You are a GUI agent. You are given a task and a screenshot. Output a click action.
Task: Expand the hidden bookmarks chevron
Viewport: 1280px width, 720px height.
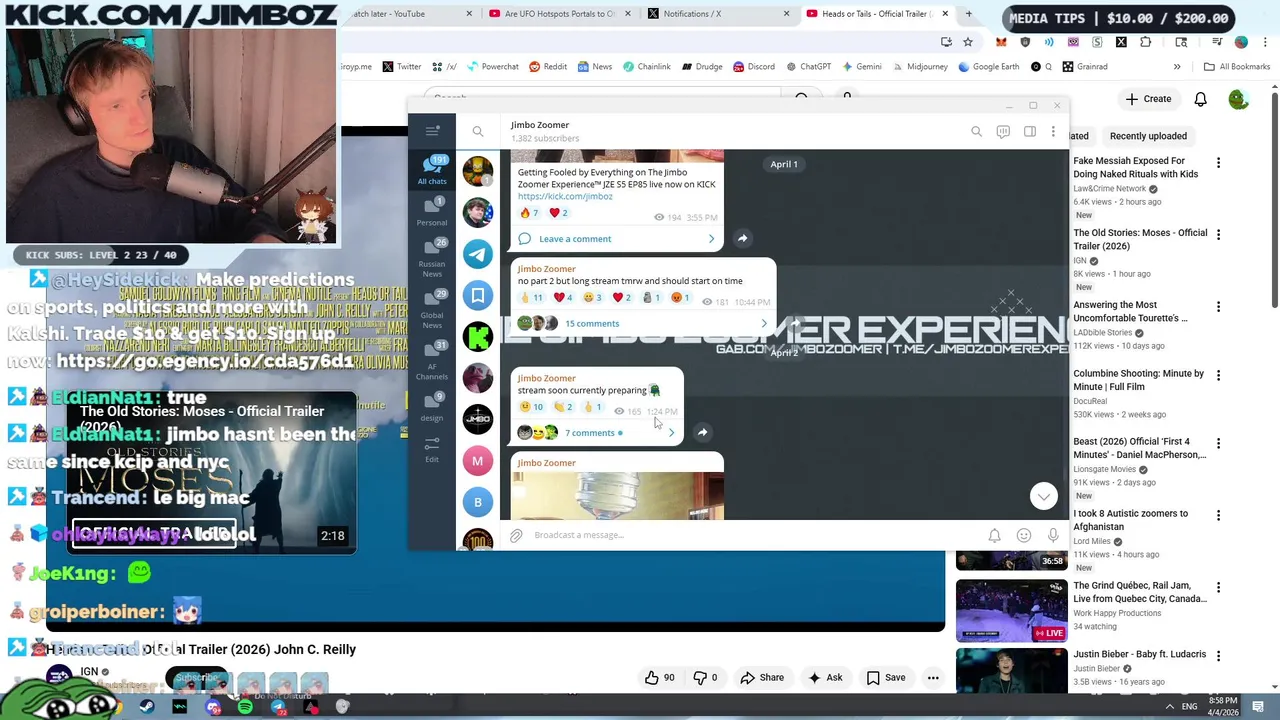coord(1177,67)
